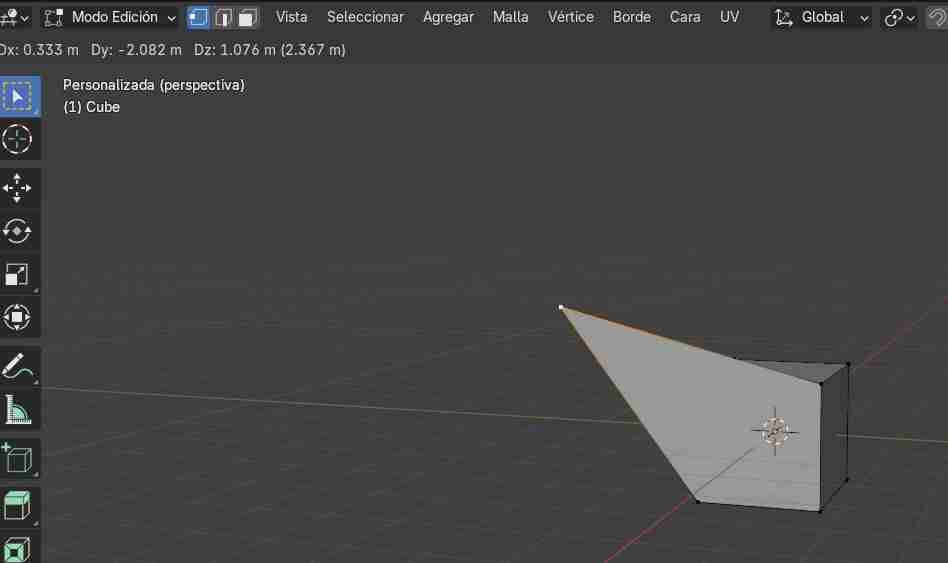Open the Global transform orientation dropdown
The image size is (948, 563).
(x=820, y=18)
